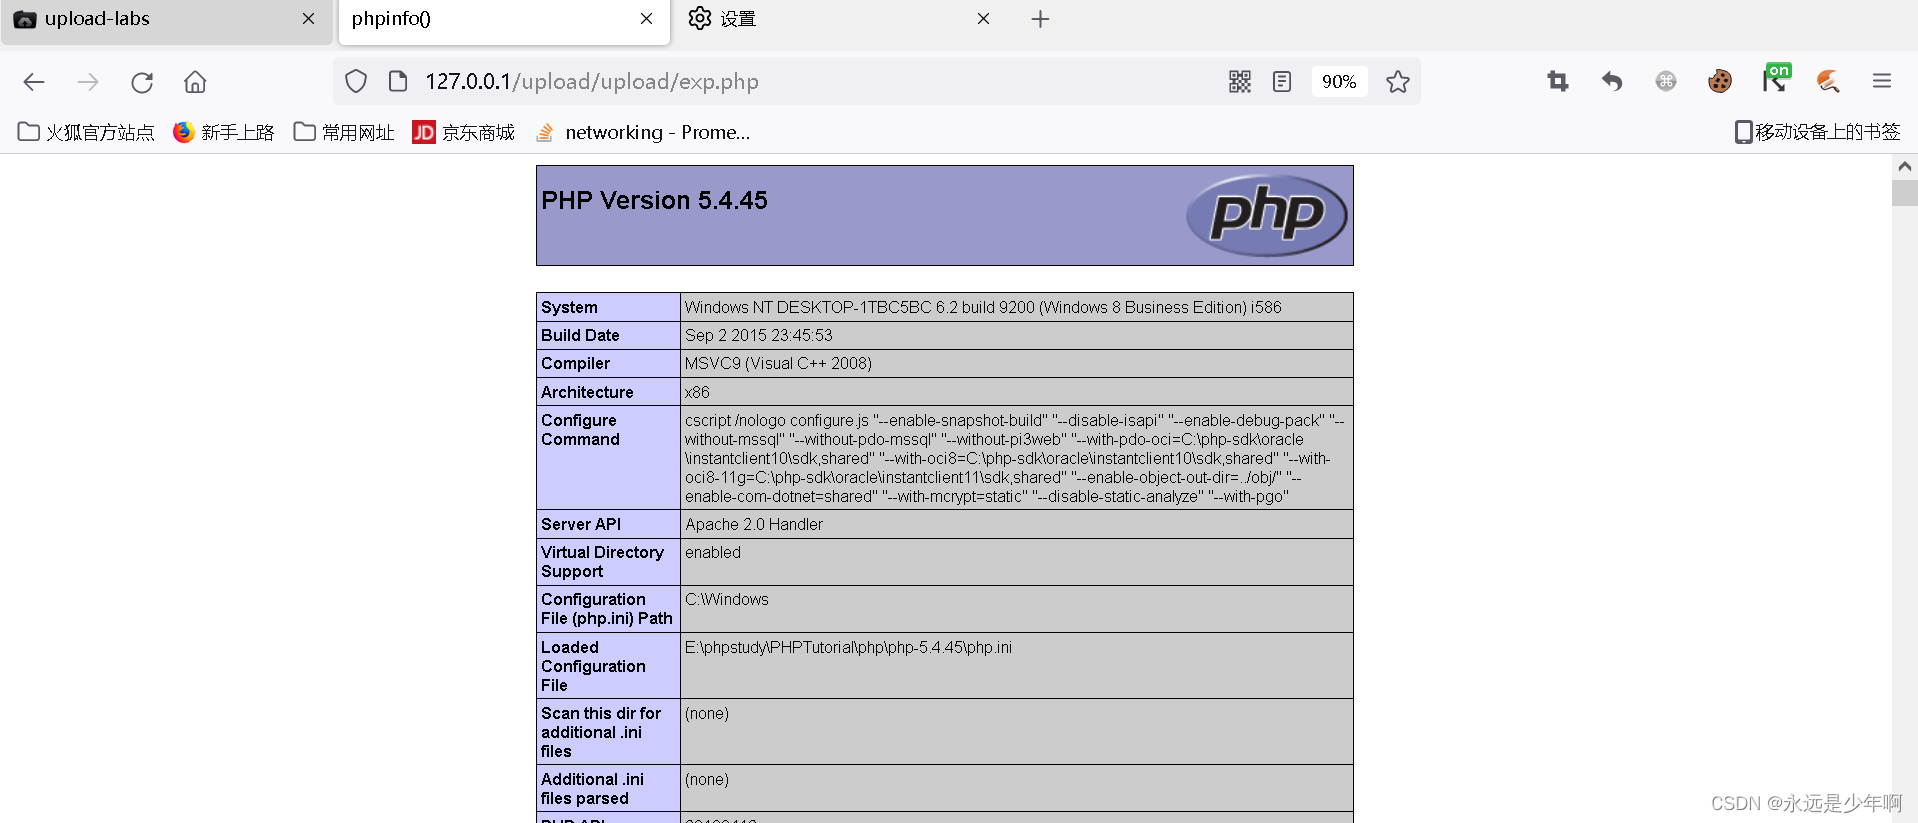Click the Windows NT DESKTOP system value
1918x823 pixels.
(x=983, y=307)
